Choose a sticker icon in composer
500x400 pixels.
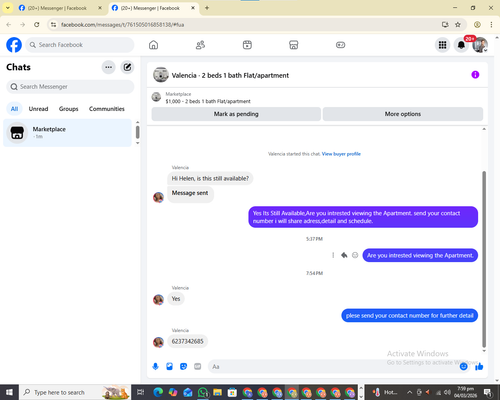pyautogui.click(x=183, y=367)
